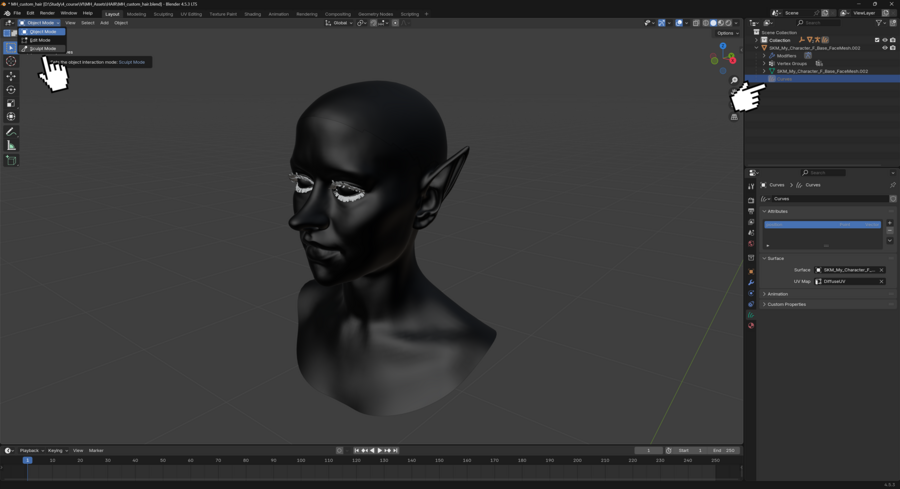The width and height of the screenshot is (900, 489).
Task: Expand the Modifiers item in outliner
Action: tap(764, 56)
